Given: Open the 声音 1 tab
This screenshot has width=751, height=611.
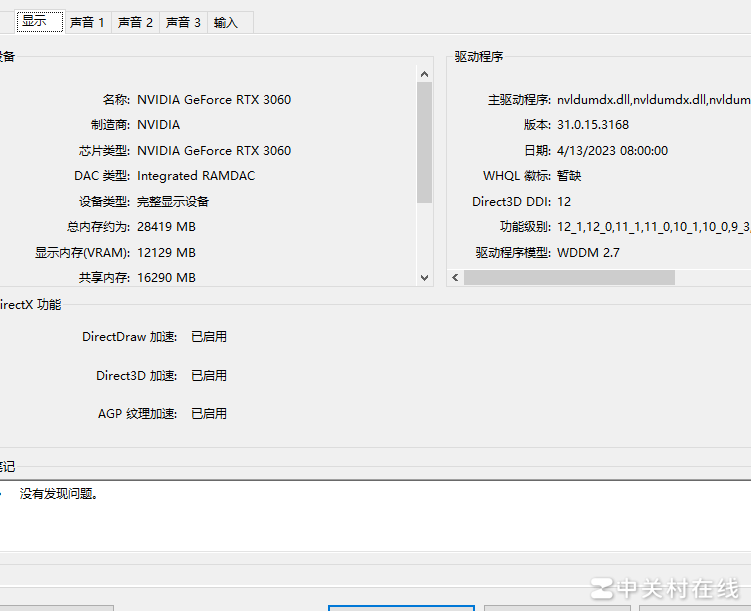Looking at the screenshot, I should point(87,22).
